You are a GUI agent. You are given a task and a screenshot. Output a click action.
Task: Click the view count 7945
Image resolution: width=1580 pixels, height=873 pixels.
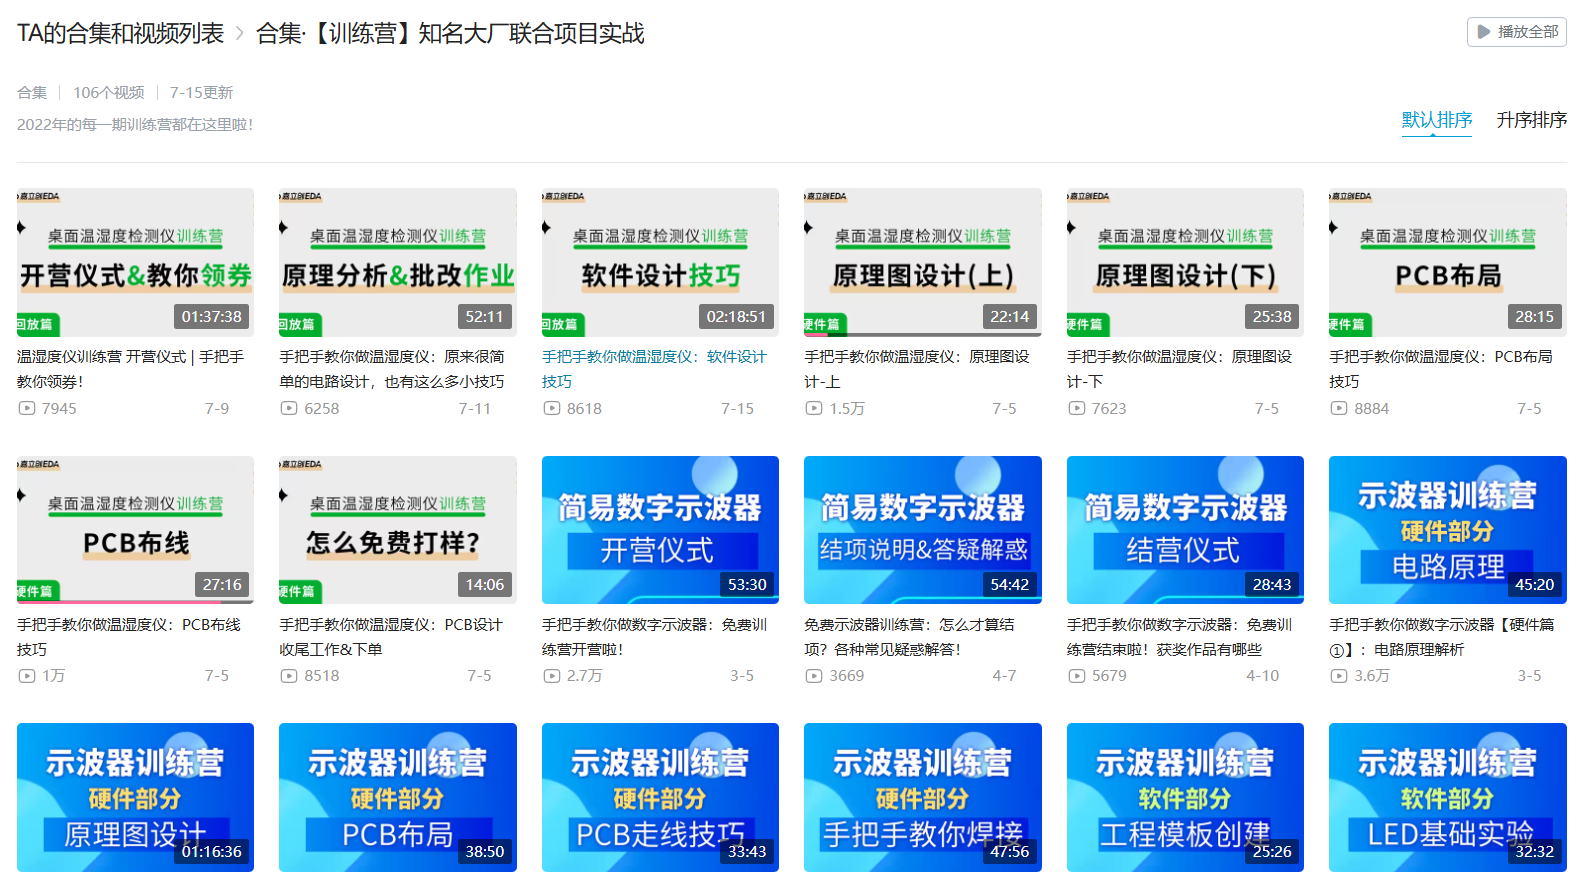[x=59, y=408]
